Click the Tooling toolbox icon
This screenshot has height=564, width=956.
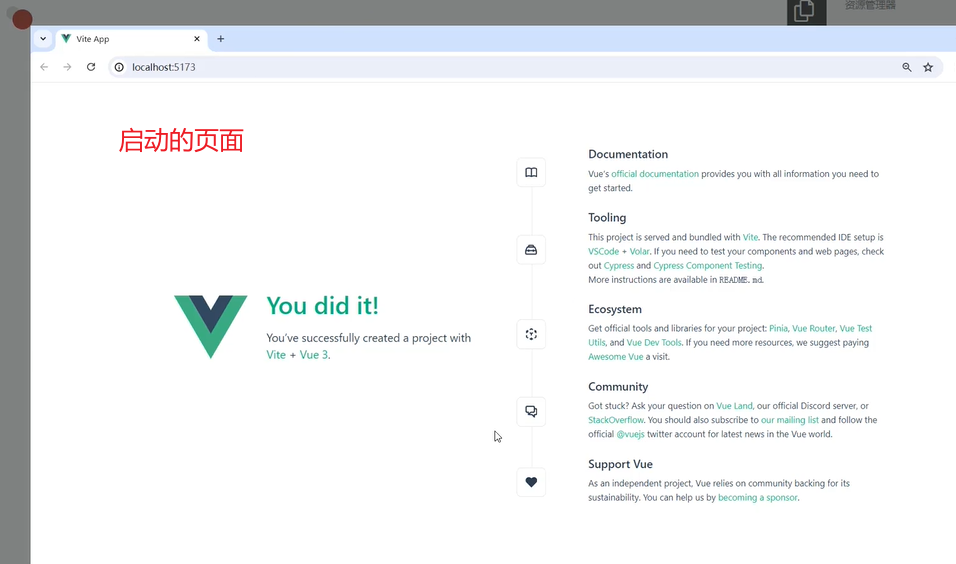coord(531,250)
